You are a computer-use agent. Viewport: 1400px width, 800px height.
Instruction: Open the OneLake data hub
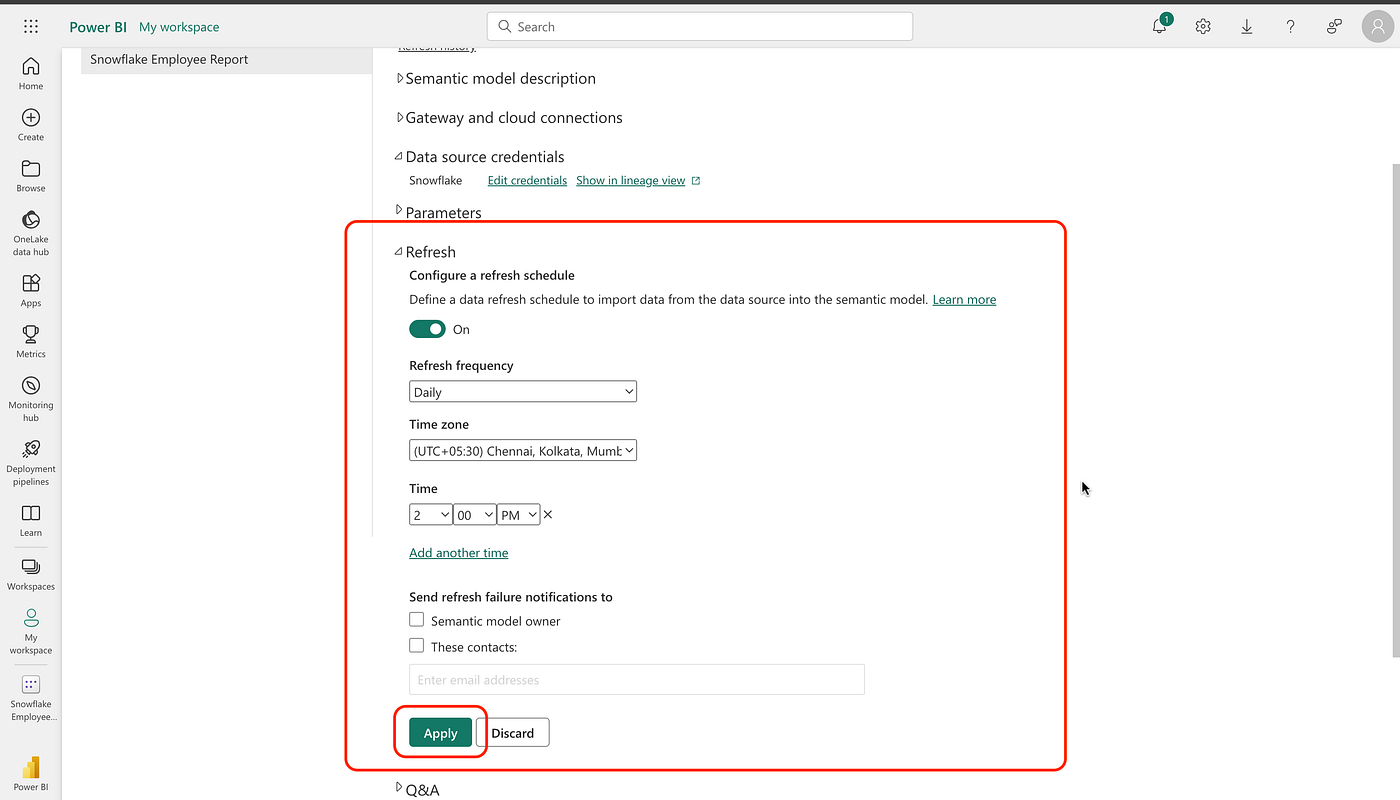[x=31, y=232]
